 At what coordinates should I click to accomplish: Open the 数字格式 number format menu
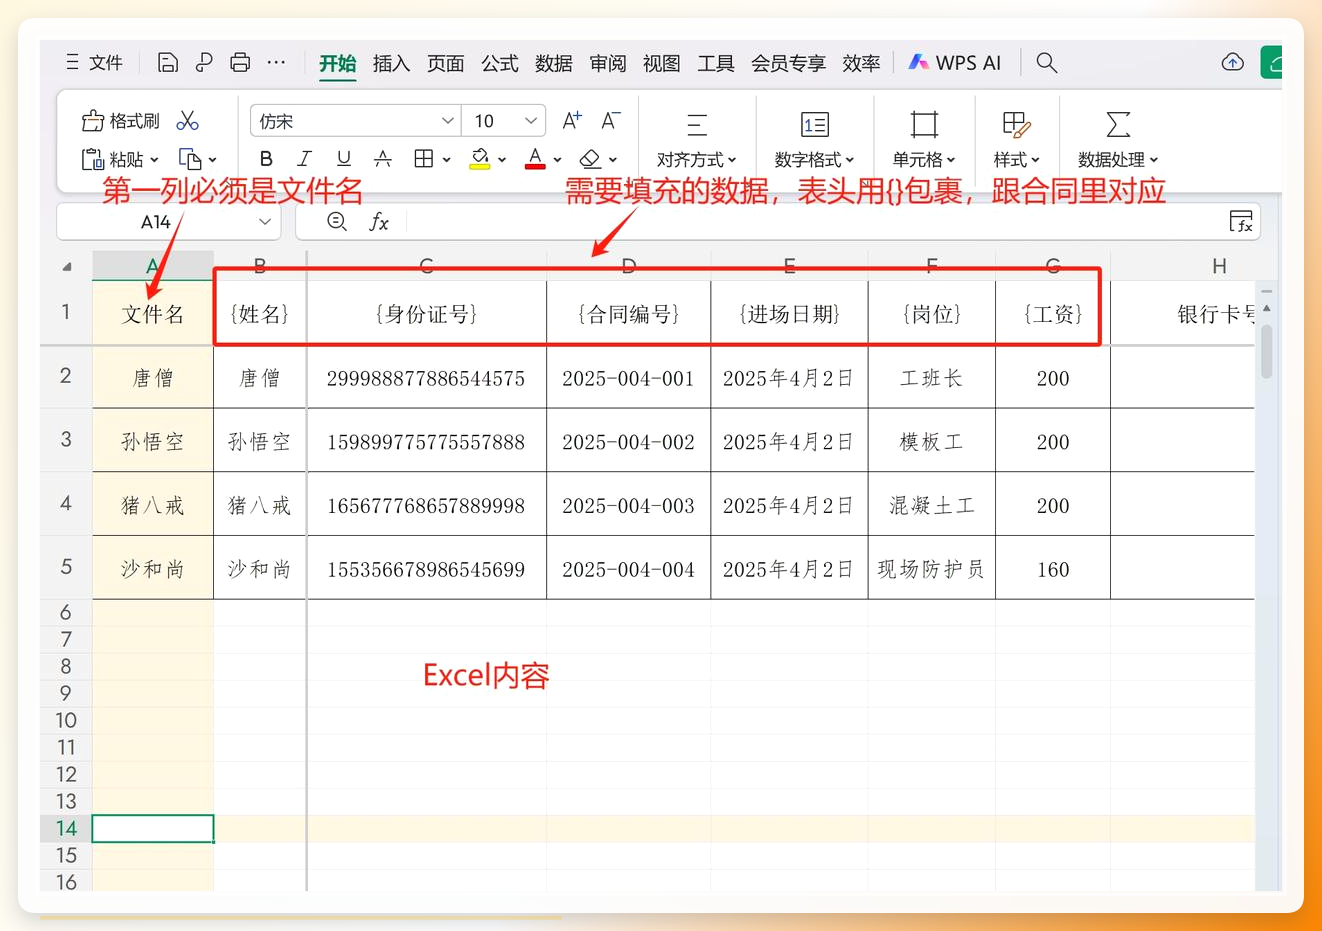[815, 139]
